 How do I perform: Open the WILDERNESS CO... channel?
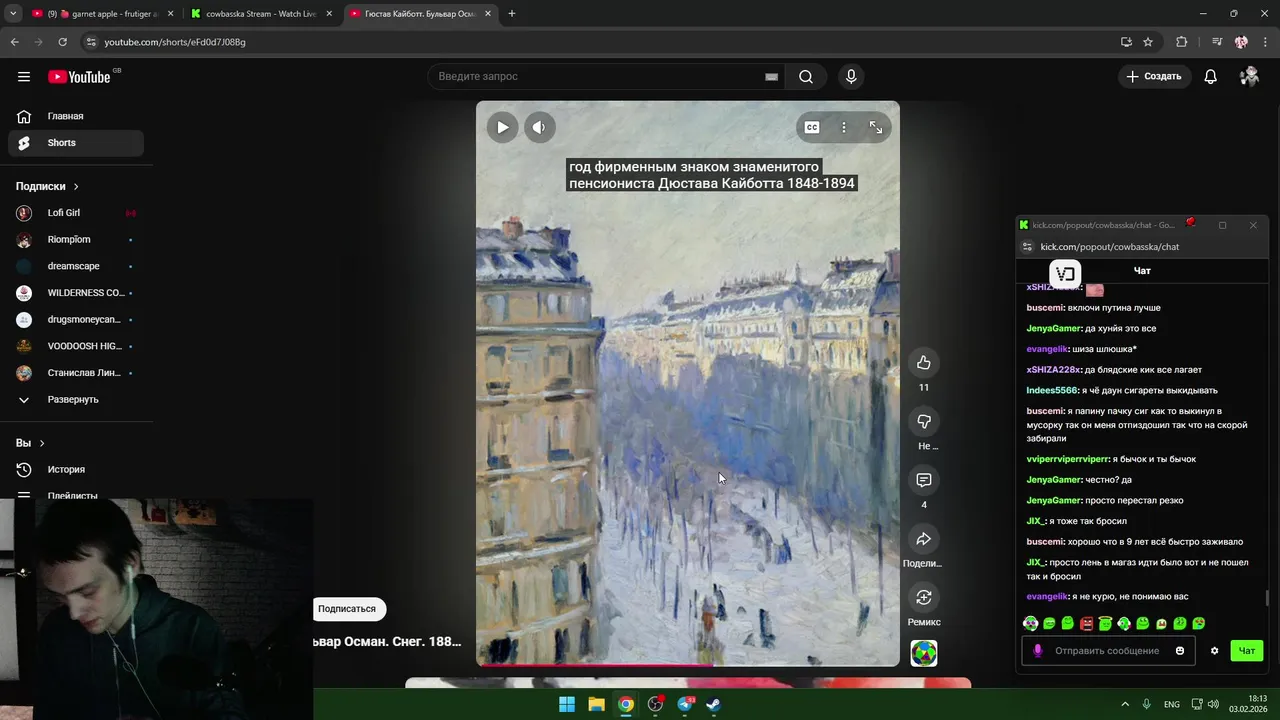point(76,293)
